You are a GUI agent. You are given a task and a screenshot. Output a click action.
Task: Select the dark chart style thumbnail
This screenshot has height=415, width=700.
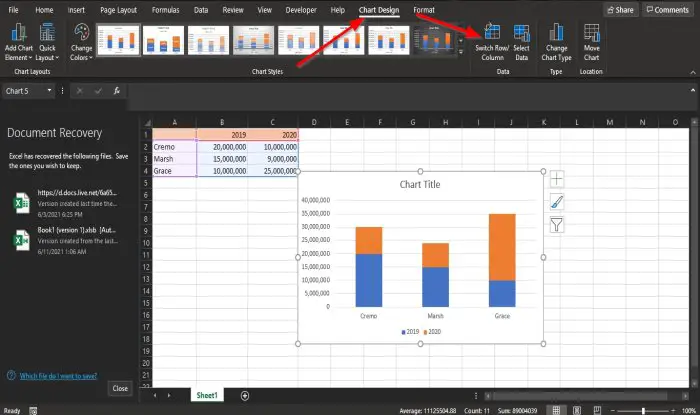(434, 40)
